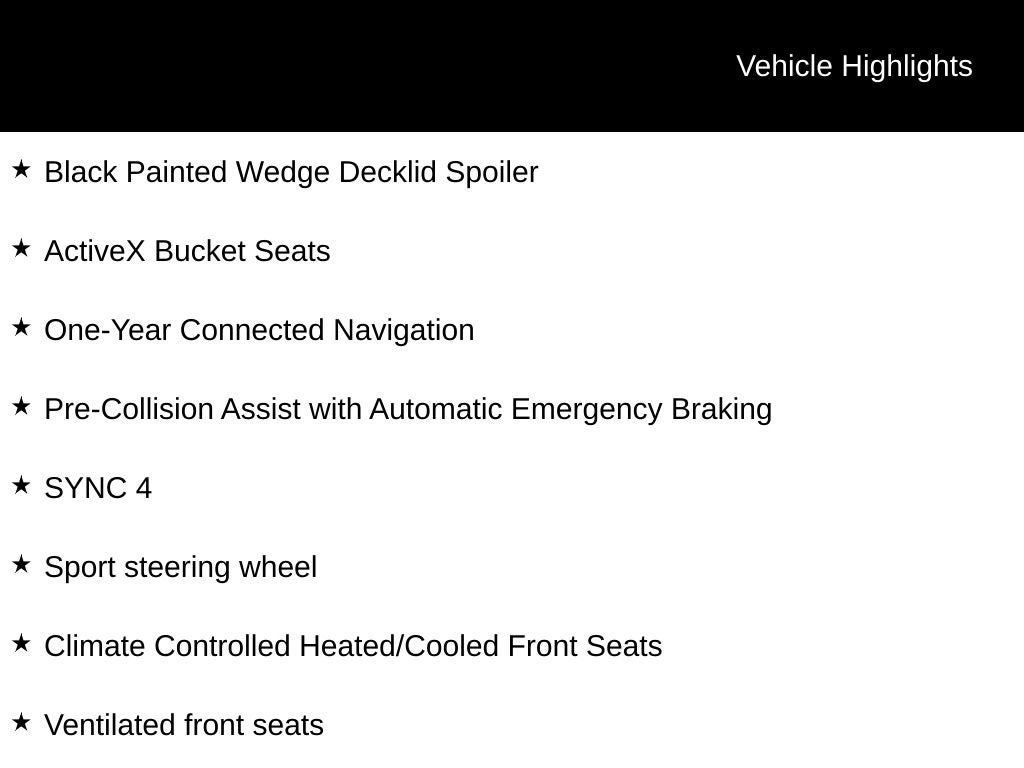Click the star beside Climate Controlled Heated/Cooled Front Seats

tap(21, 644)
